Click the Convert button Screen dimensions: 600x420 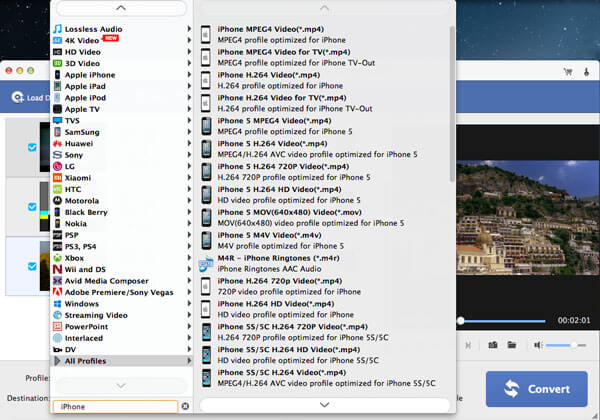click(536, 389)
